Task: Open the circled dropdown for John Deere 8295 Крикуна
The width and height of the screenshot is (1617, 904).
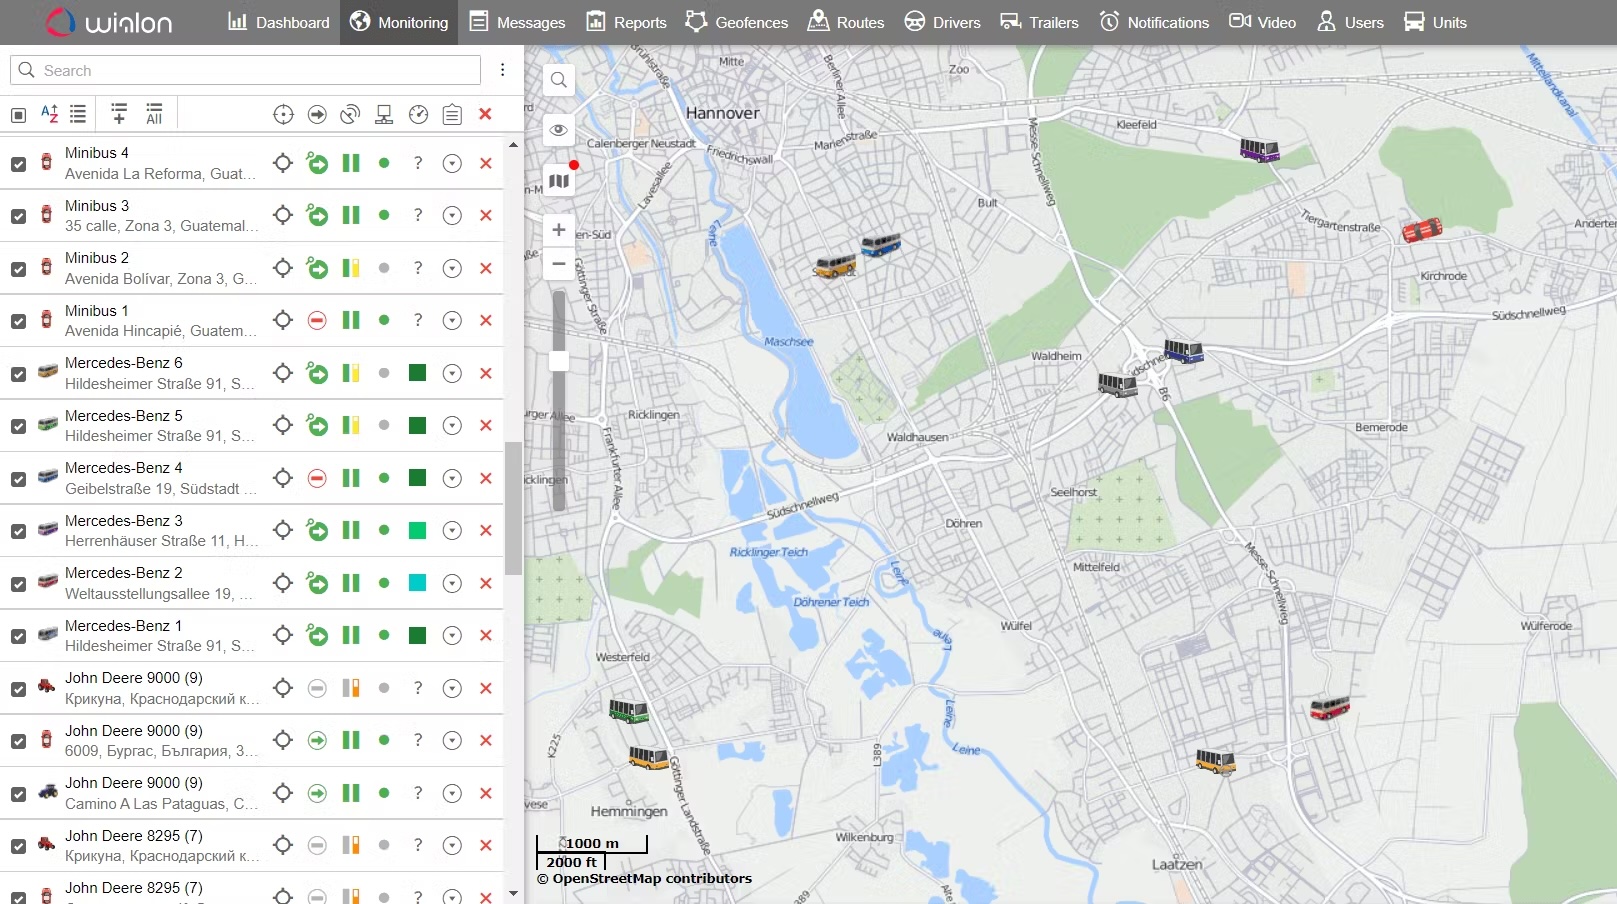Action: point(452,845)
